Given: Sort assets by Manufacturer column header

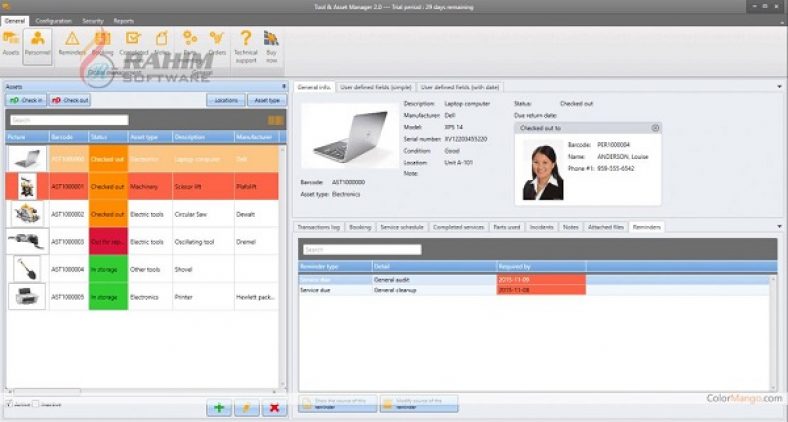Looking at the screenshot, I should tap(257, 137).
